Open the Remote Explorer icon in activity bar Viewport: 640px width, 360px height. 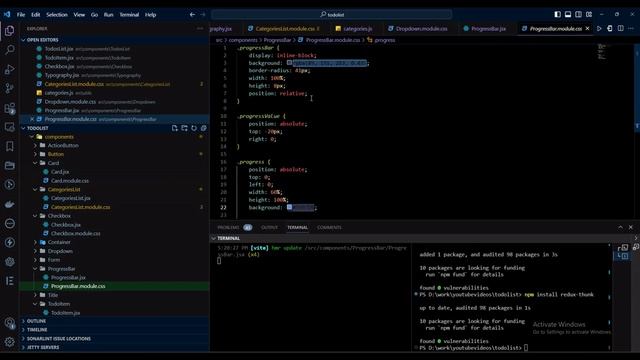click(10, 127)
